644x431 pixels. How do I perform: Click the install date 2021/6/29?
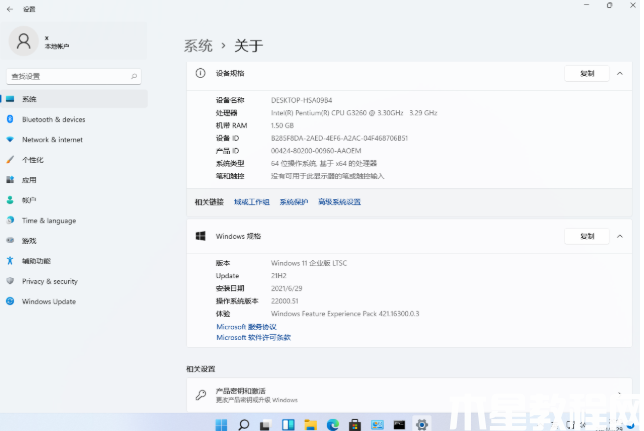click(x=287, y=288)
